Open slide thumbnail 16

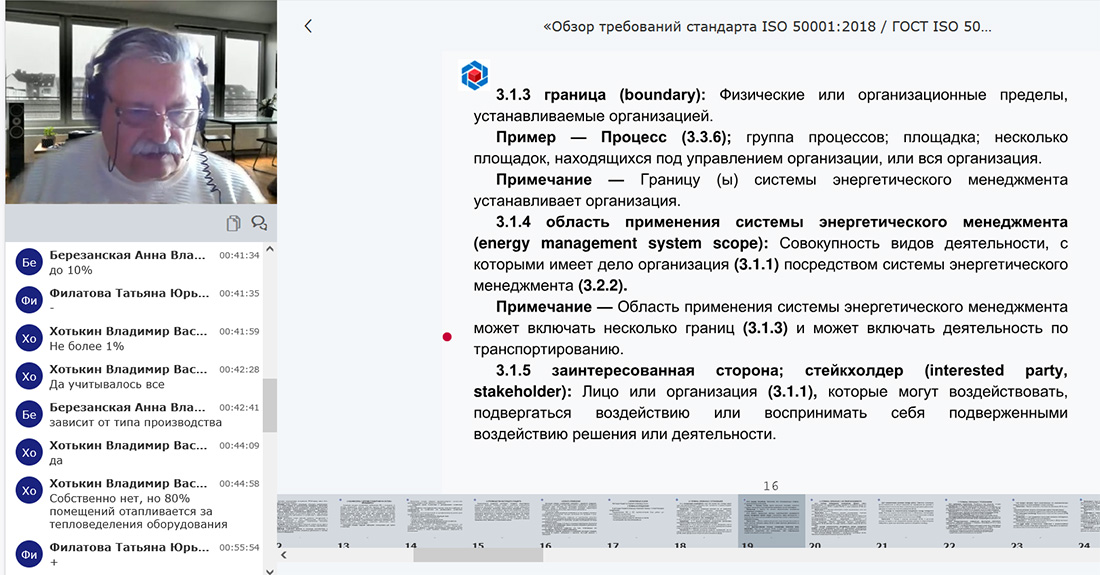[569, 520]
